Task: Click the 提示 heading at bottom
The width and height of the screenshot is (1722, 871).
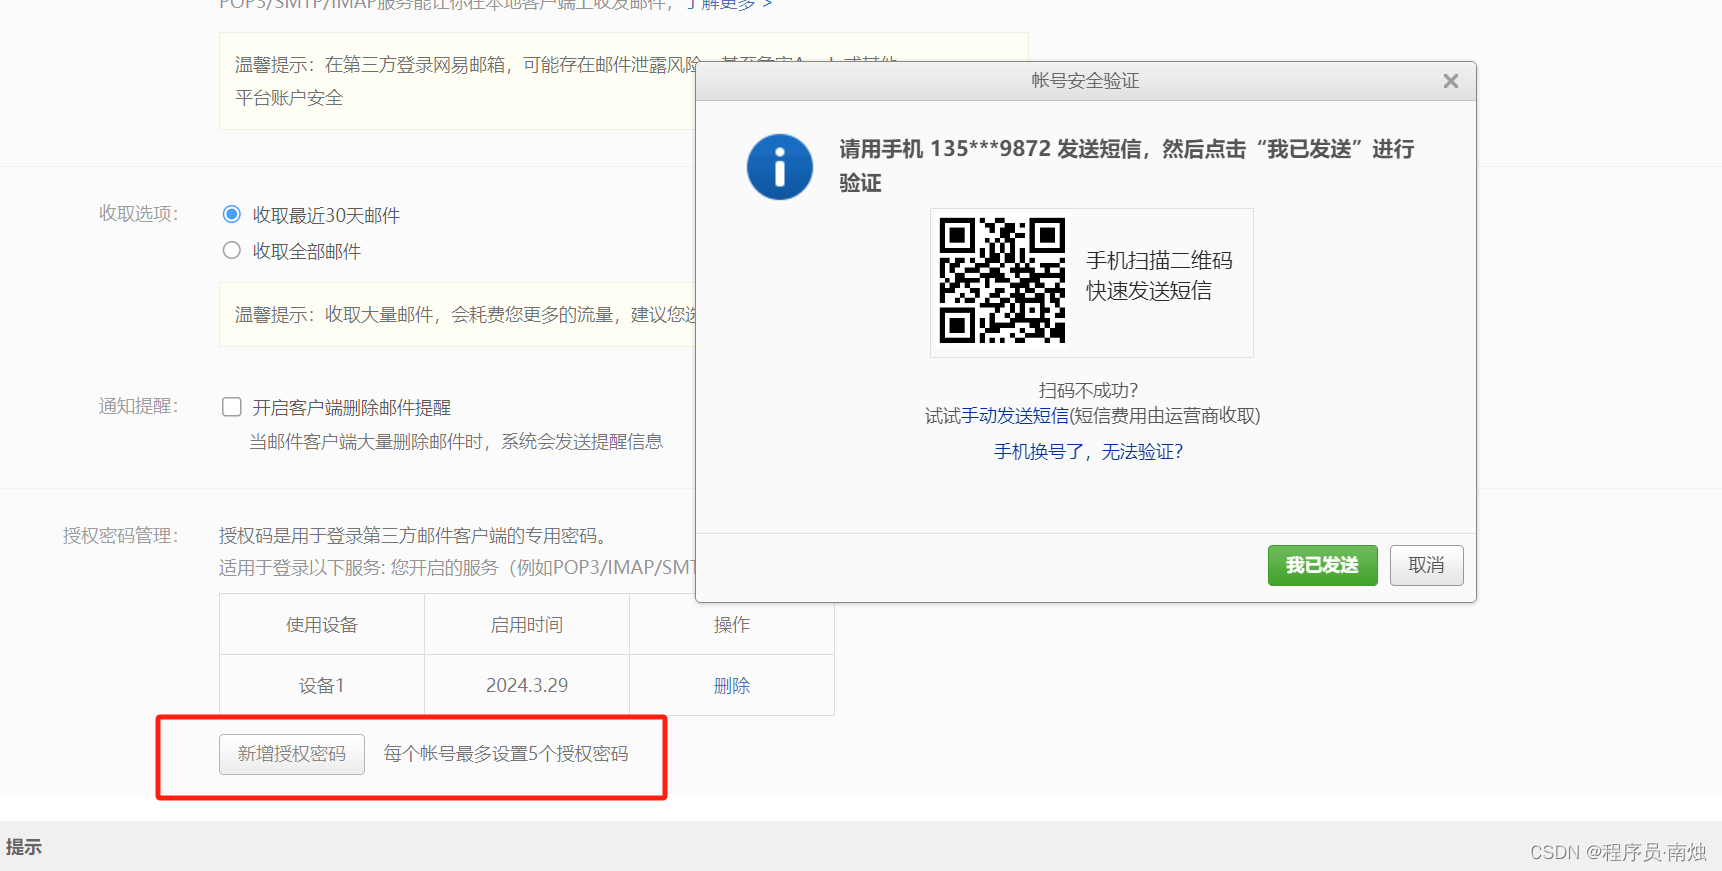Action: (x=24, y=847)
